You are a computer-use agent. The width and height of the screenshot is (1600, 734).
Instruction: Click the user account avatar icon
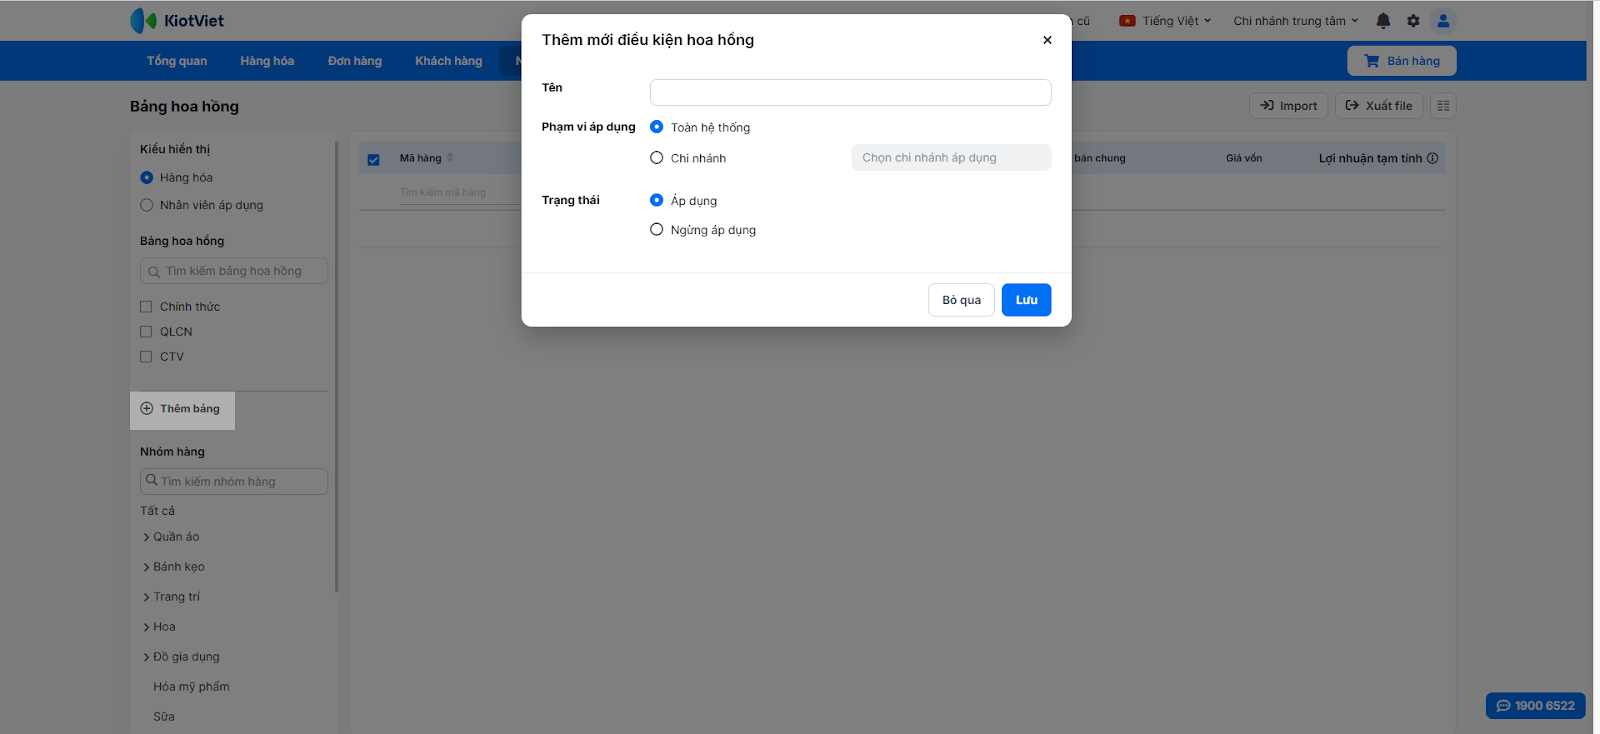click(1443, 20)
